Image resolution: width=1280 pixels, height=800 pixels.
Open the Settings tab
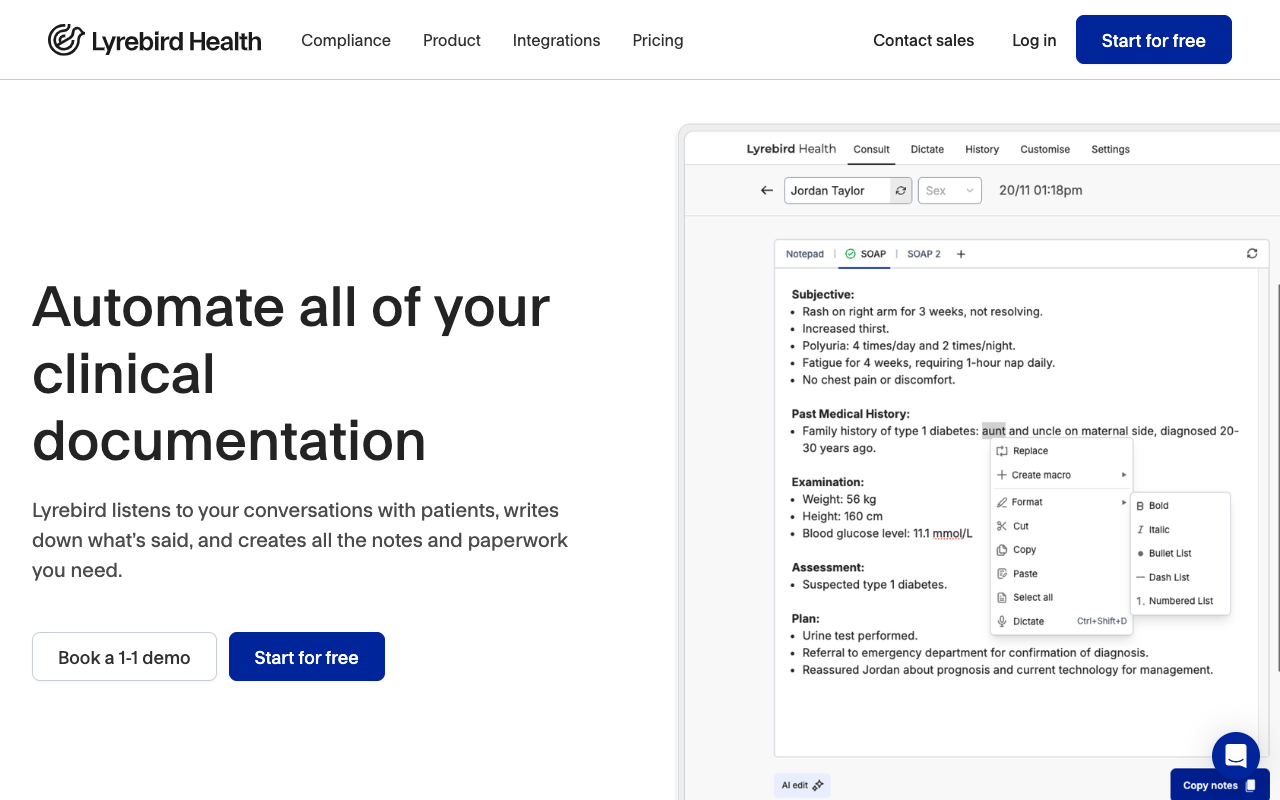1110,149
